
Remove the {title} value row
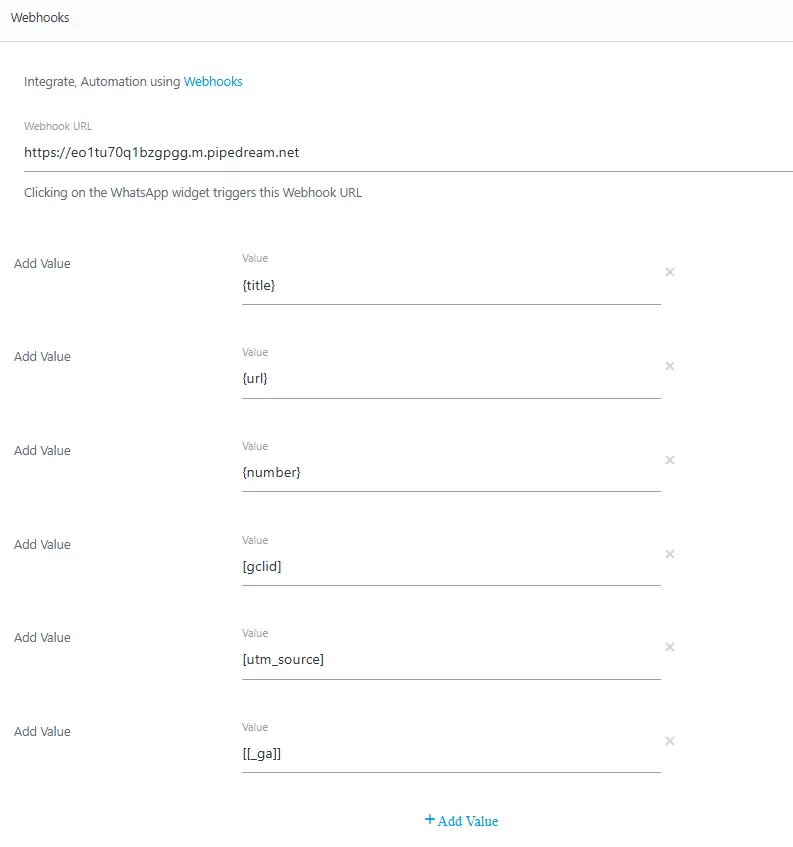point(669,272)
